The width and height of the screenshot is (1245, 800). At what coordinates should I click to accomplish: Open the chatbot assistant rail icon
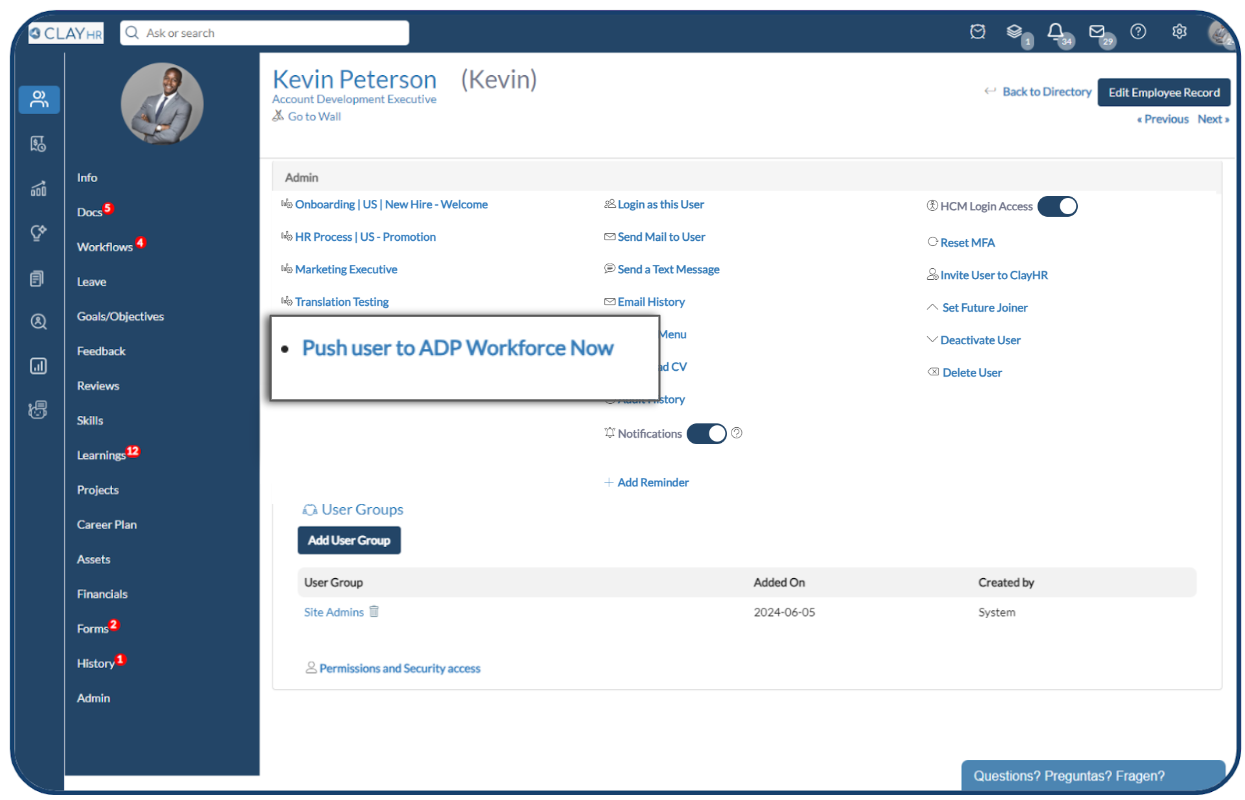pyautogui.click(x=38, y=410)
